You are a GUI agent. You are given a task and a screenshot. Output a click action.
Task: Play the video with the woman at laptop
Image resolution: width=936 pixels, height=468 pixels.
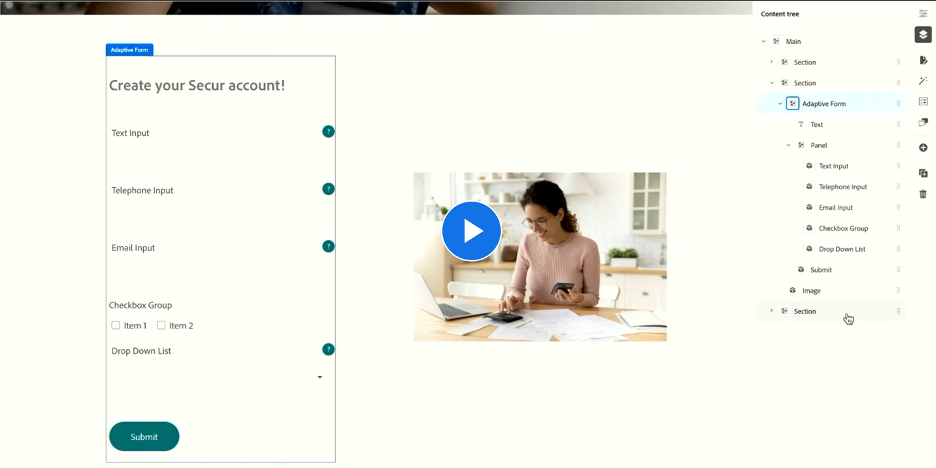pyautogui.click(x=471, y=231)
